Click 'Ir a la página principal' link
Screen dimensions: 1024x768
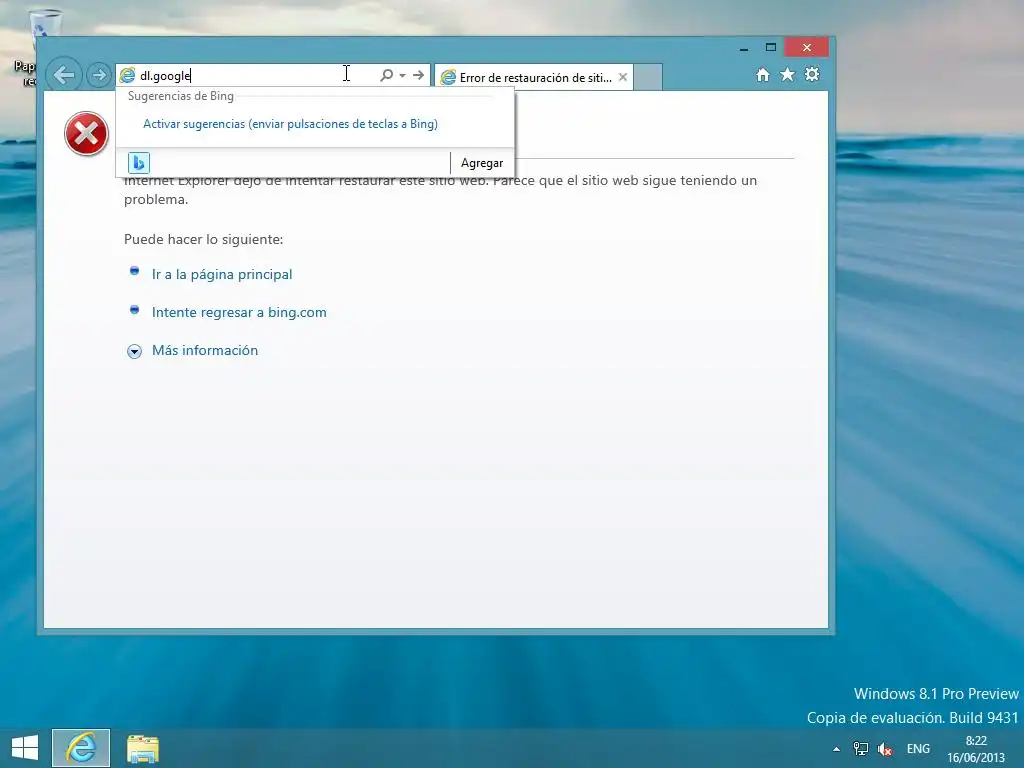click(x=222, y=274)
